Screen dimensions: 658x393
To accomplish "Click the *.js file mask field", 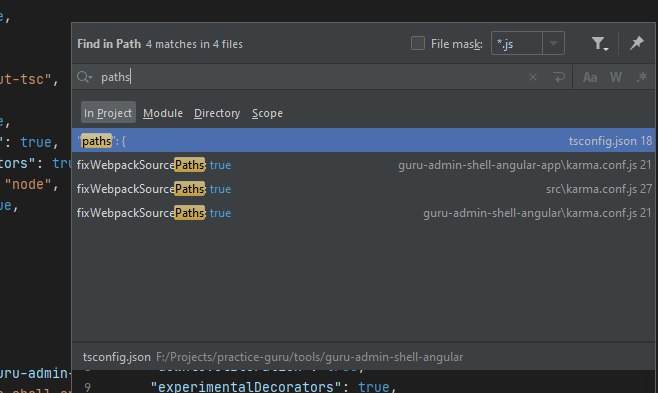I will point(517,43).
